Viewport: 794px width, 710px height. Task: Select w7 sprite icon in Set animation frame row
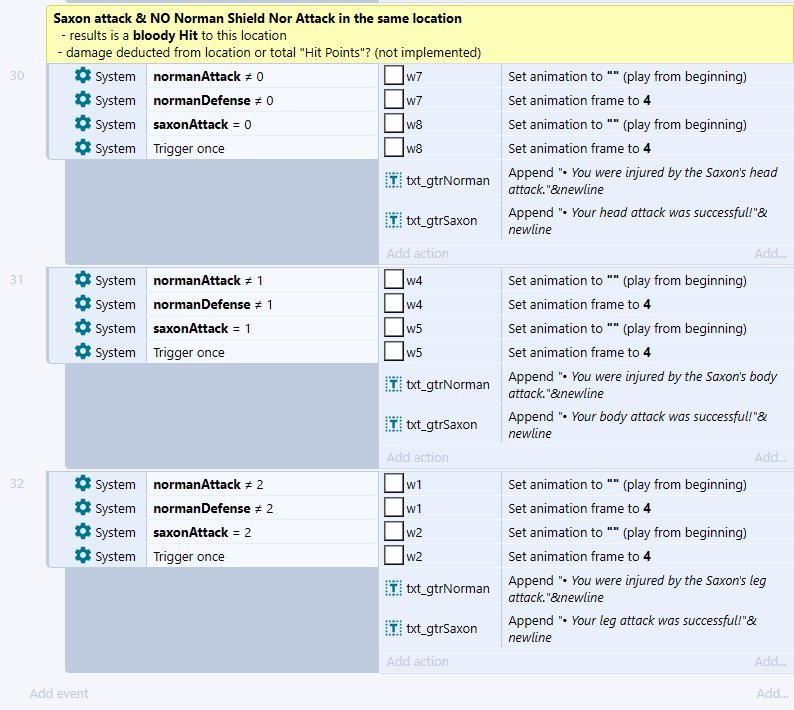pos(393,100)
